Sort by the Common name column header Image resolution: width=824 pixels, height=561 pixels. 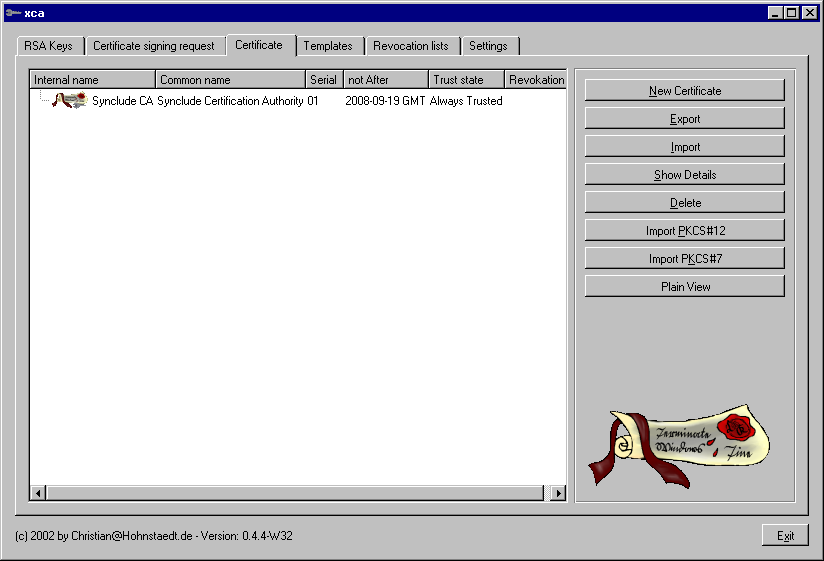230,80
